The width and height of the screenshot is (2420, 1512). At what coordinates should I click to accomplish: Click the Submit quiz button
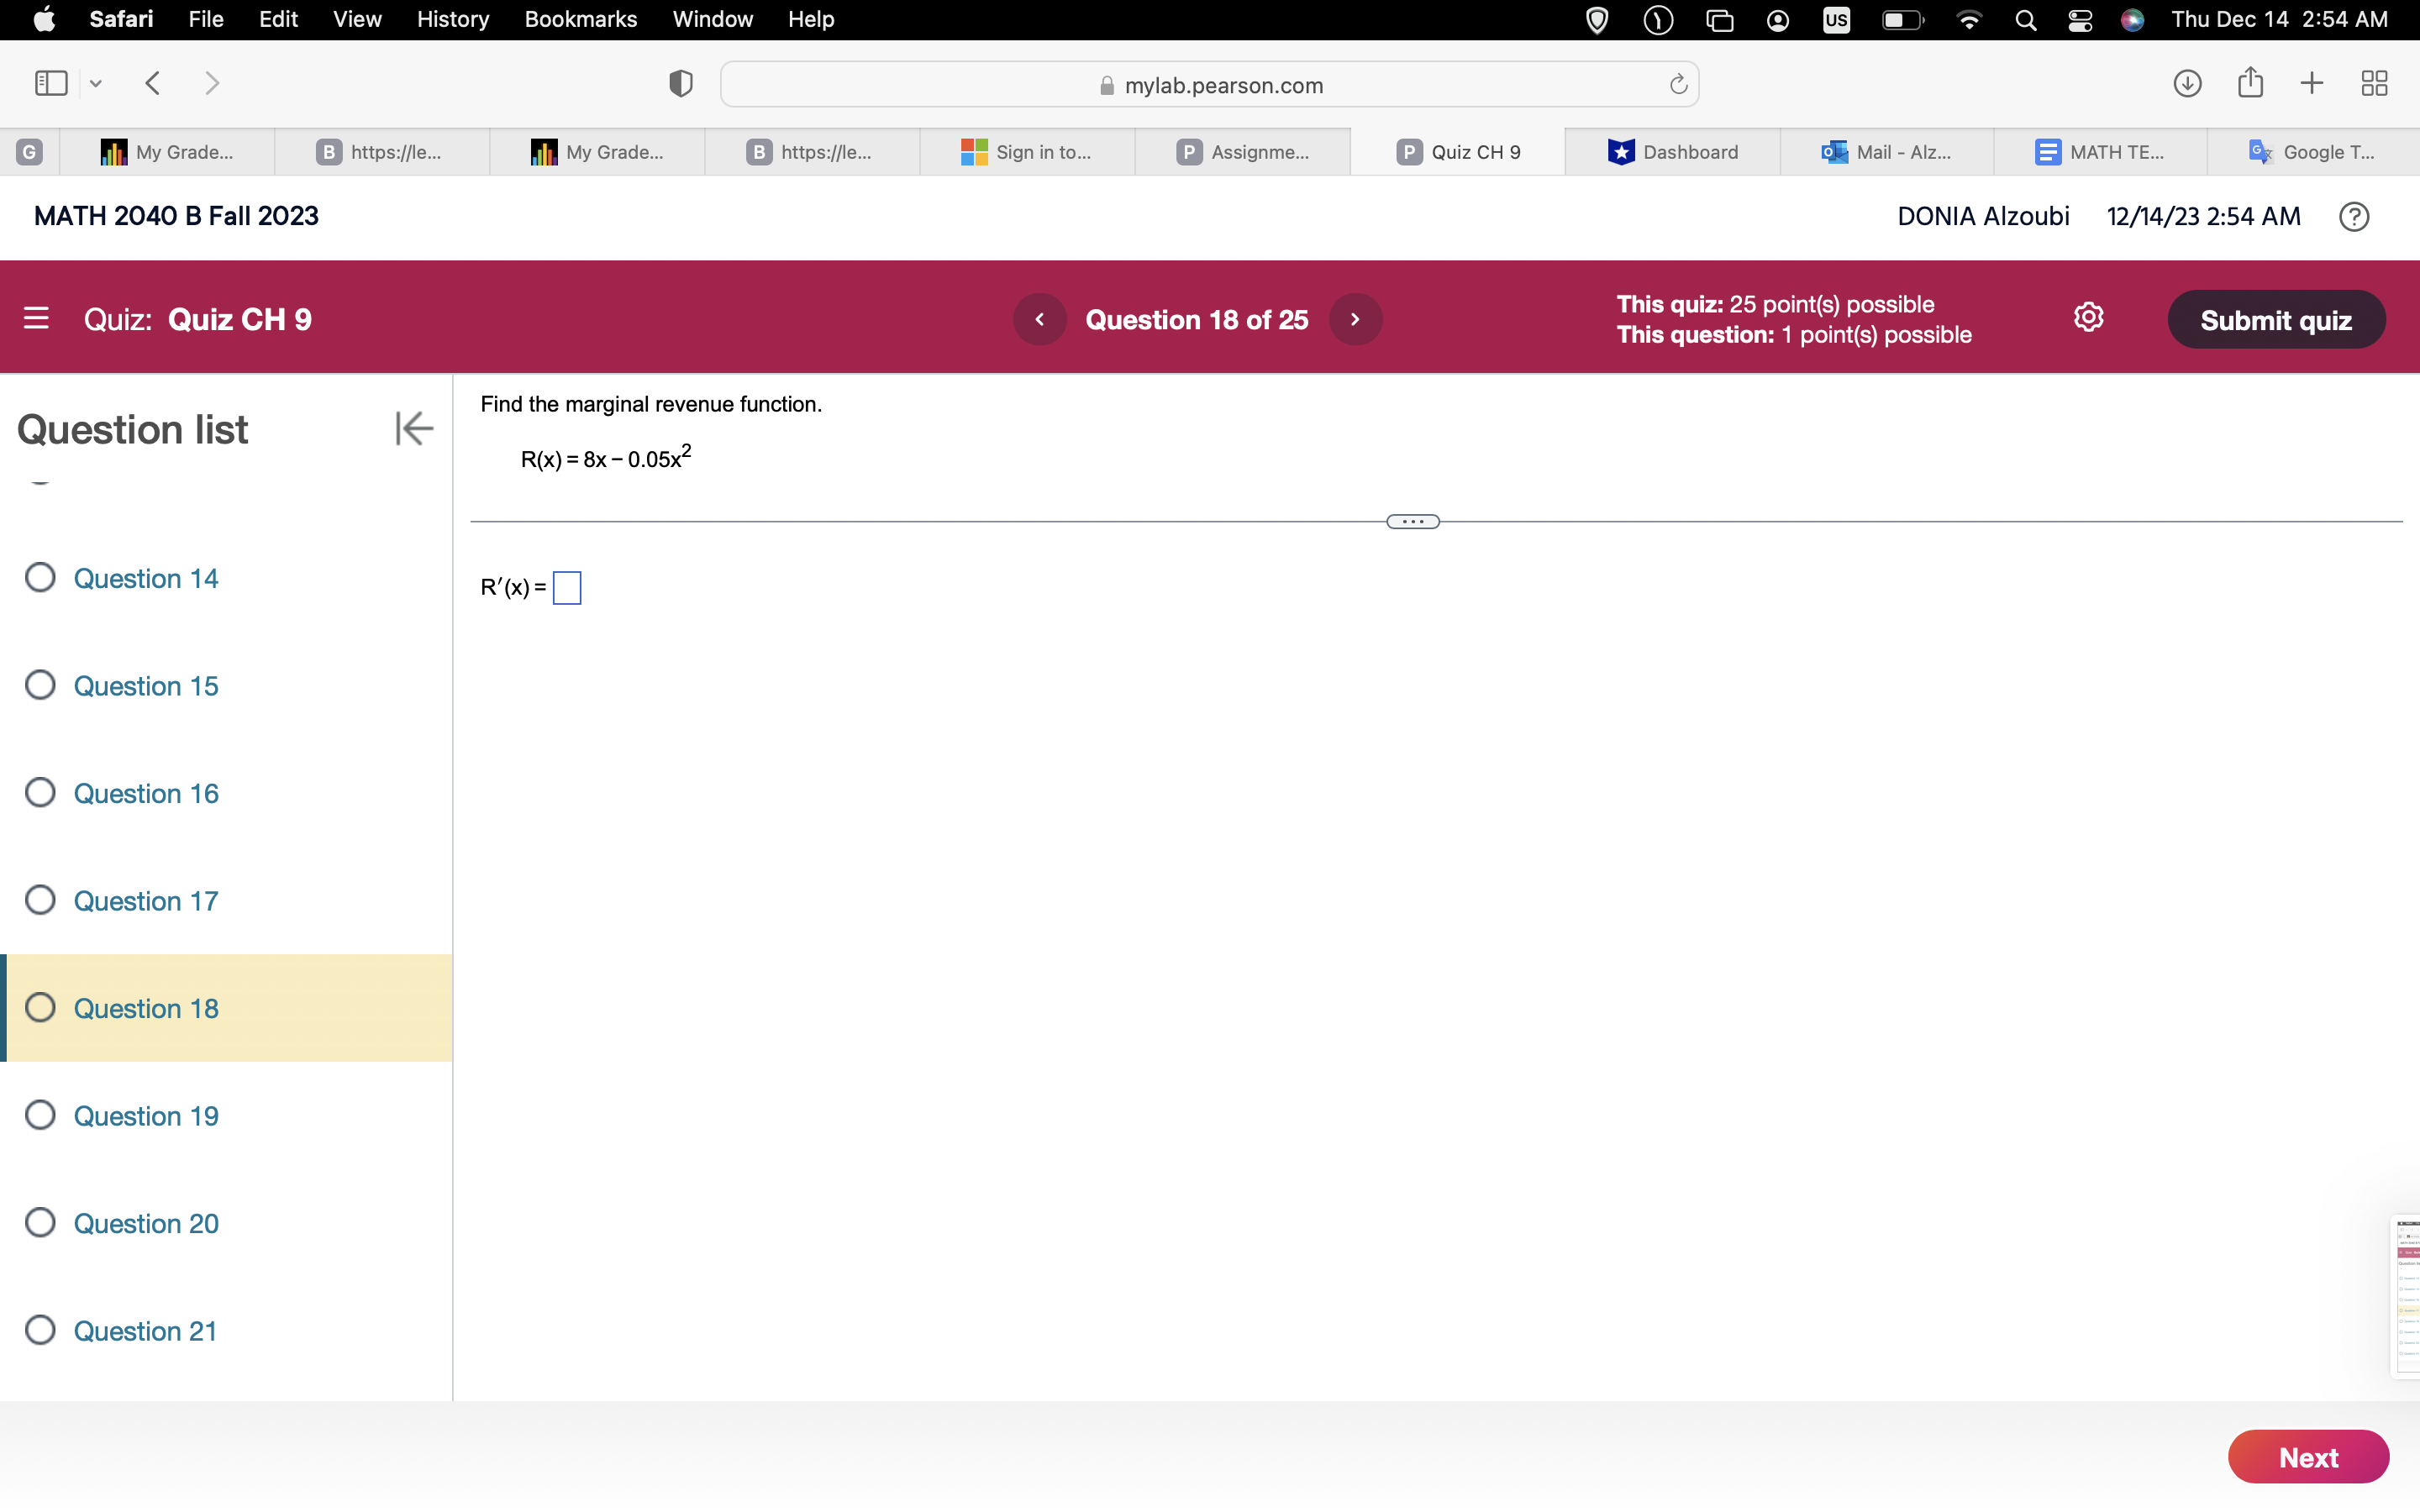point(2276,319)
